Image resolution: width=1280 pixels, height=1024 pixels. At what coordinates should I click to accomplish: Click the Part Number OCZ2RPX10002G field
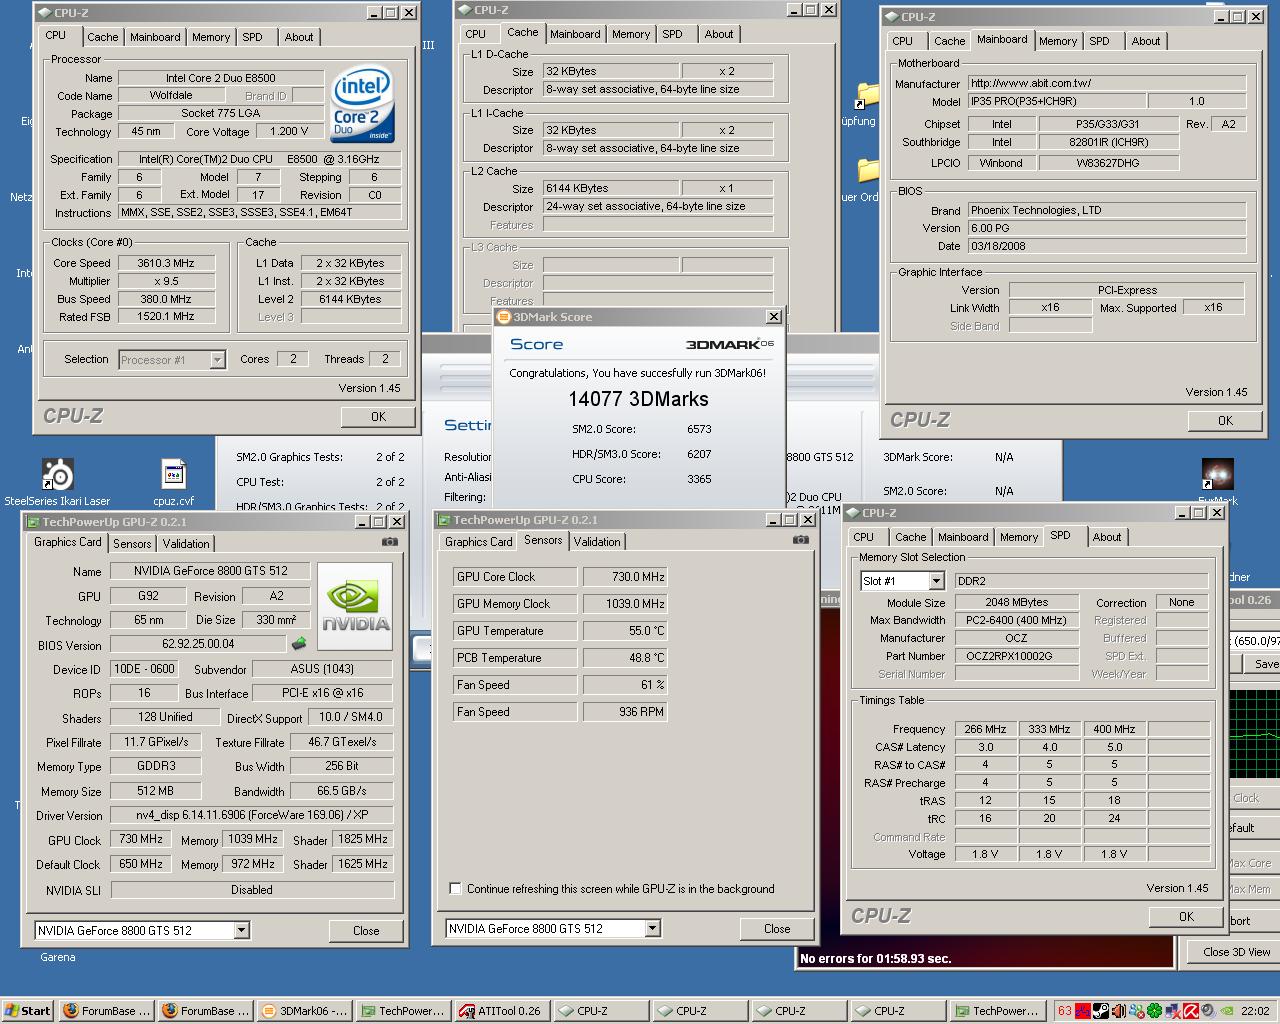pyautogui.click(x=1016, y=656)
